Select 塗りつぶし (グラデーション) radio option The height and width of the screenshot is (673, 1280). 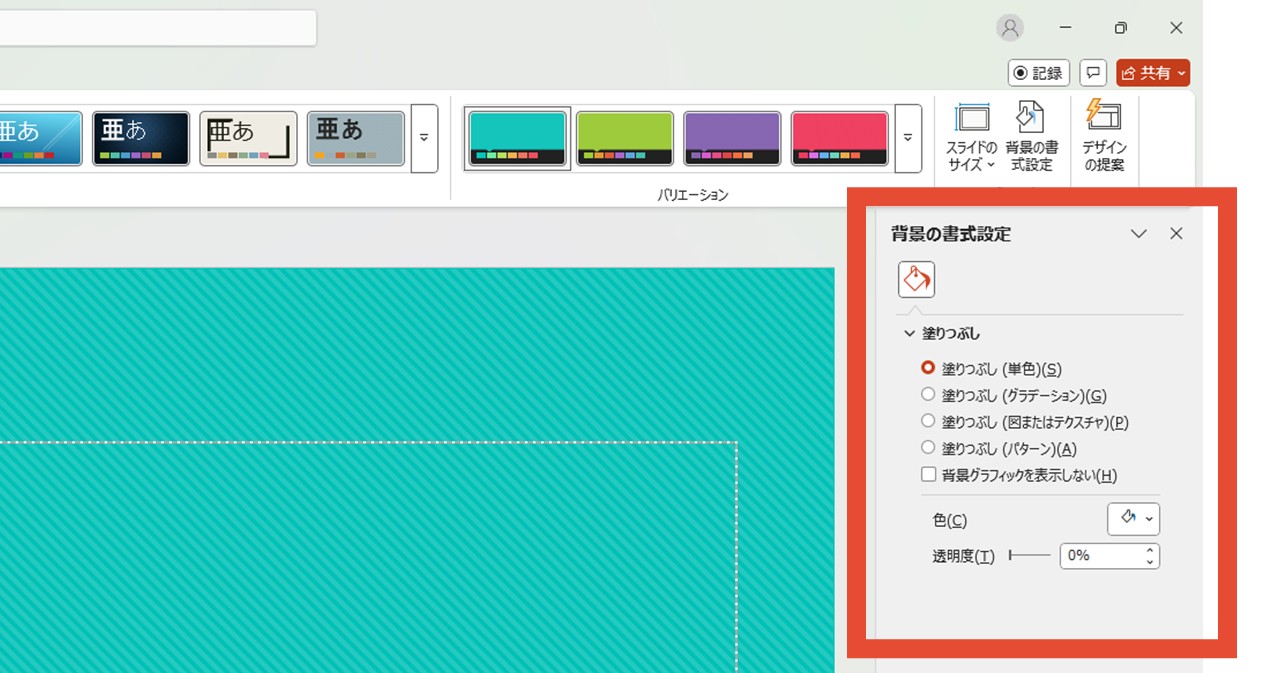click(x=928, y=395)
